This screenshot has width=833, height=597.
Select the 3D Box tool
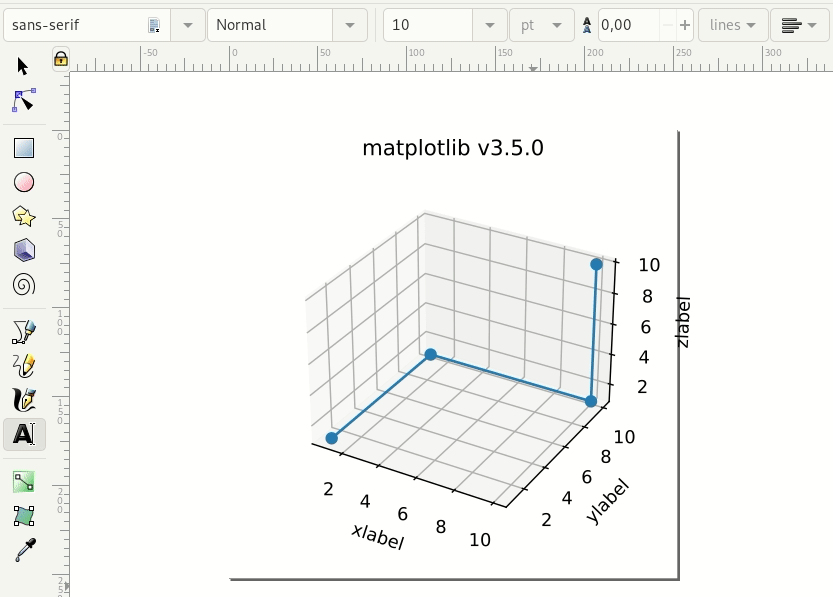(24, 250)
